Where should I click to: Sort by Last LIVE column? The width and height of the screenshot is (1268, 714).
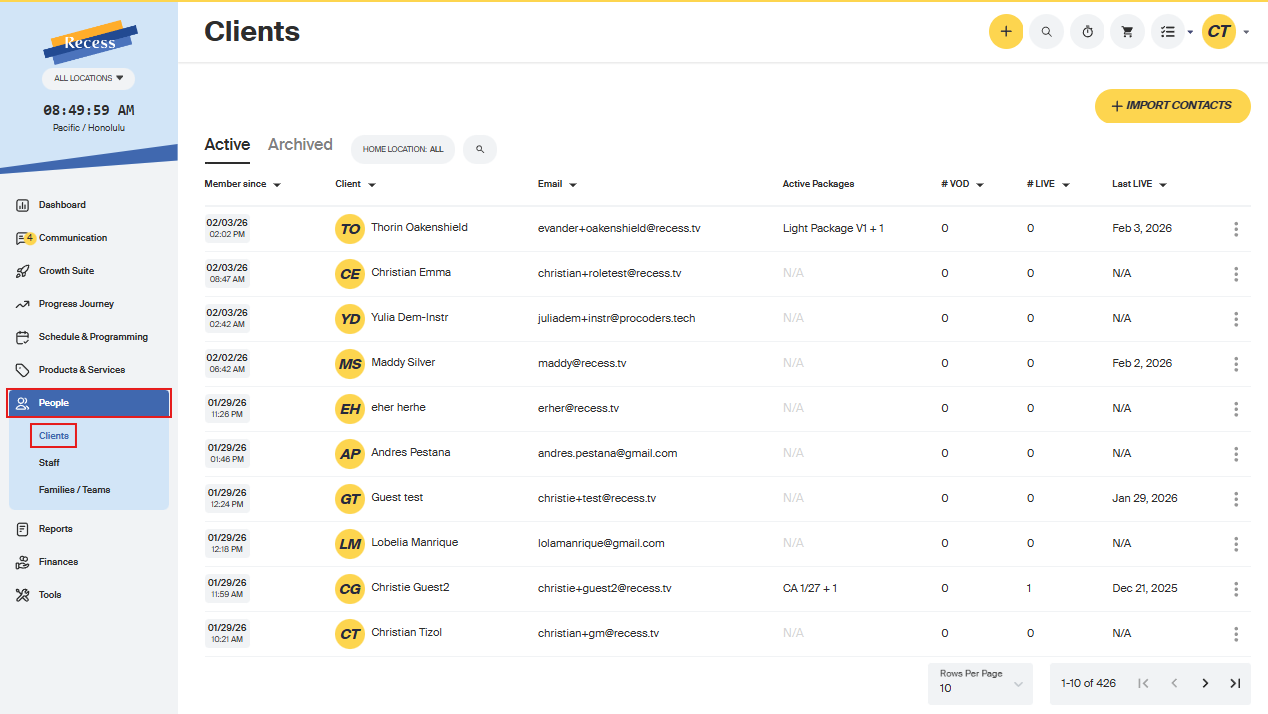coord(1140,184)
